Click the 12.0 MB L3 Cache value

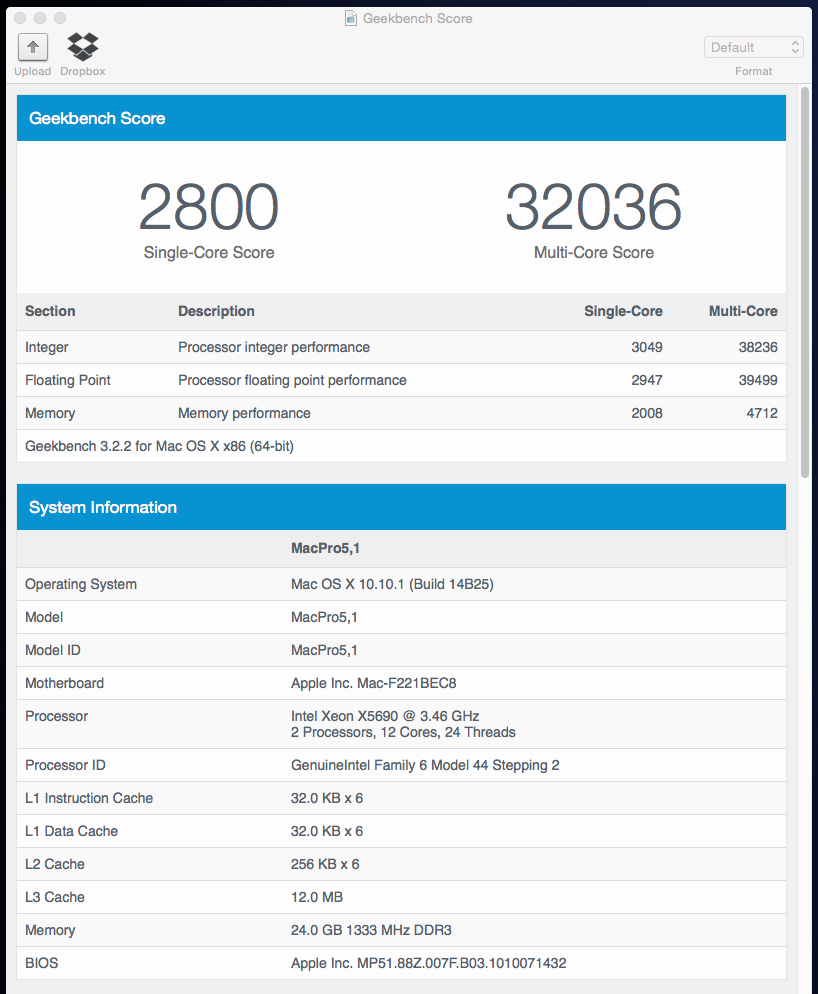(x=317, y=898)
